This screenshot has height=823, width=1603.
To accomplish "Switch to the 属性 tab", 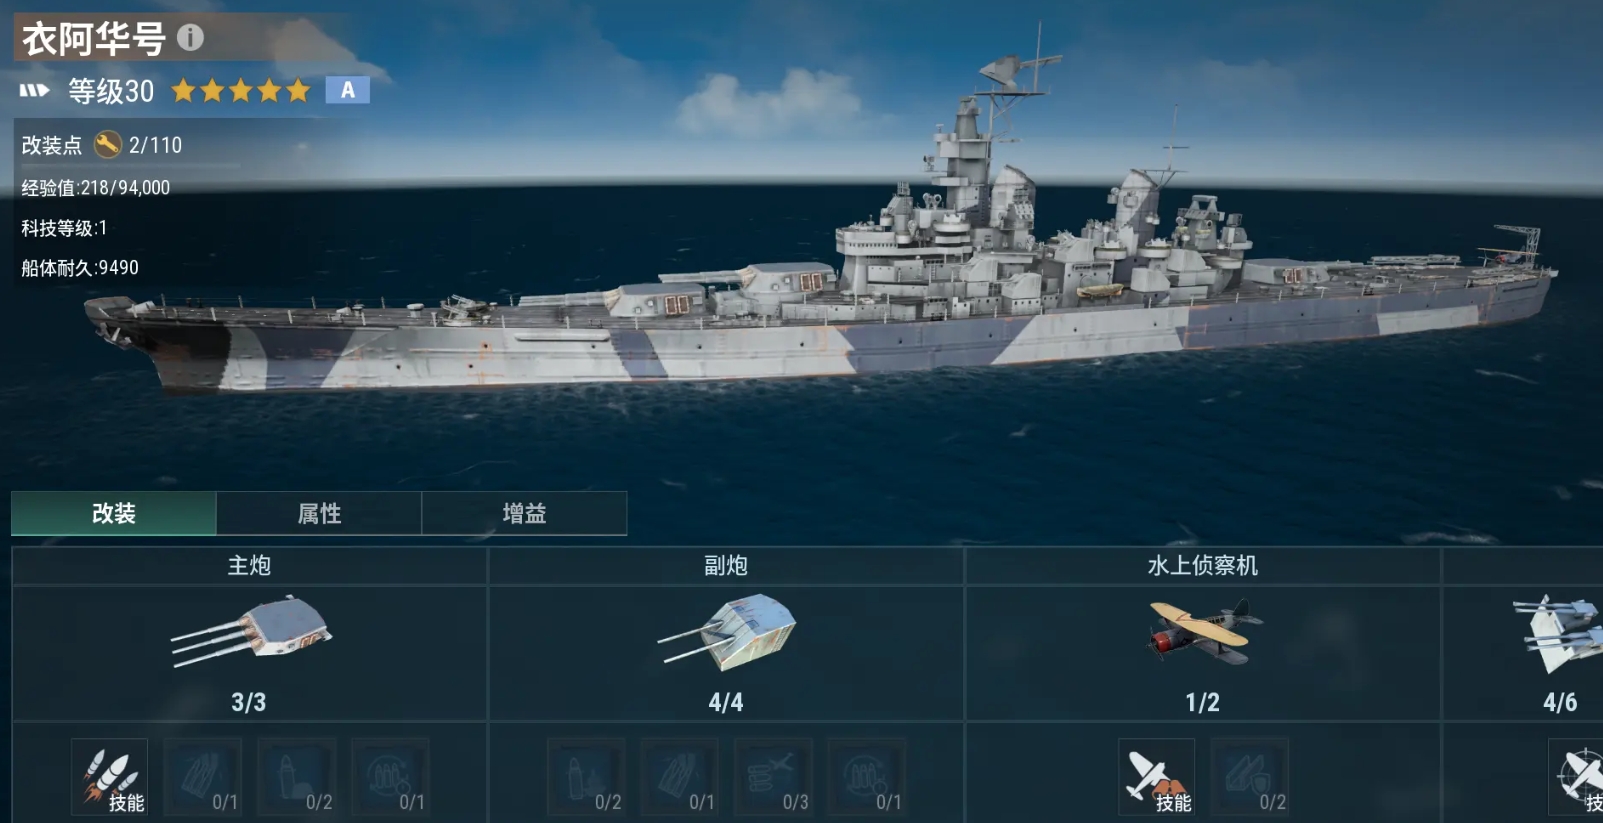I will click(x=319, y=513).
